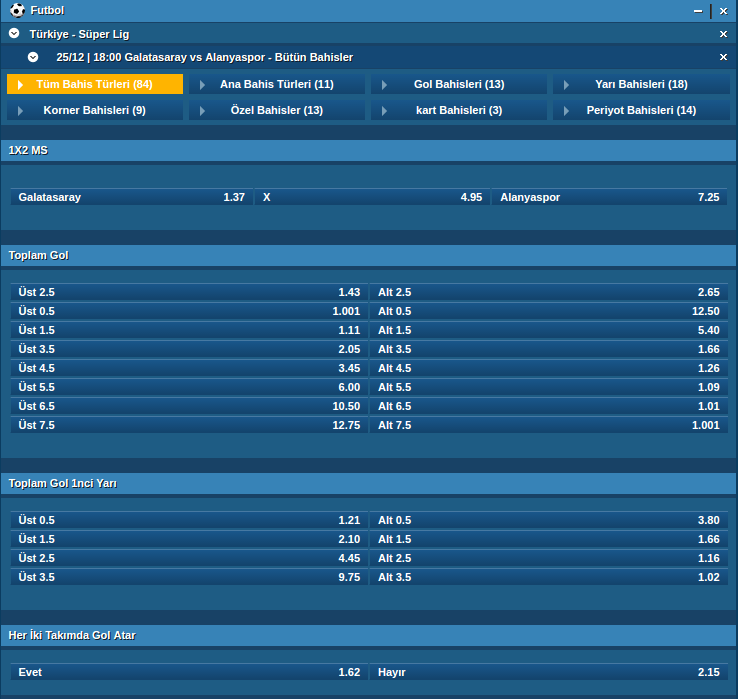Select Tüm Bahis Türleri (84) tab

coord(95,84)
